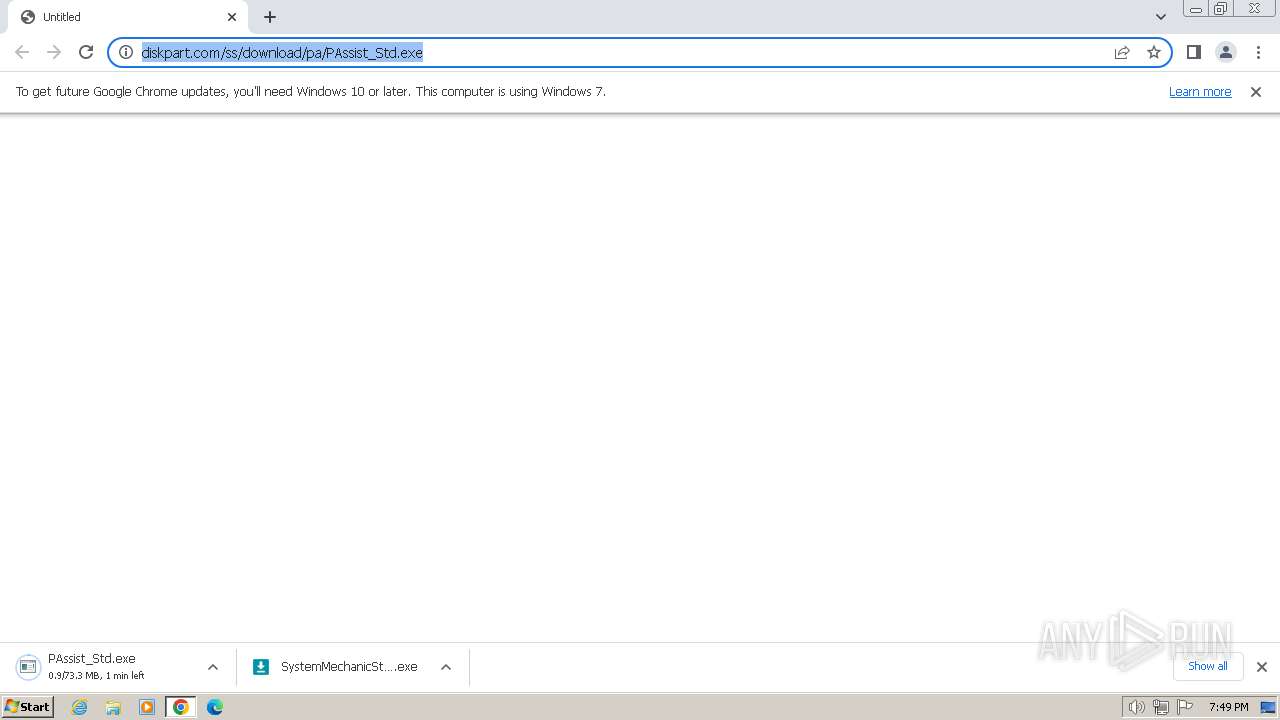Click the browser forward arrow
The width and height of the screenshot is (1280, 720).
[54, 52]
